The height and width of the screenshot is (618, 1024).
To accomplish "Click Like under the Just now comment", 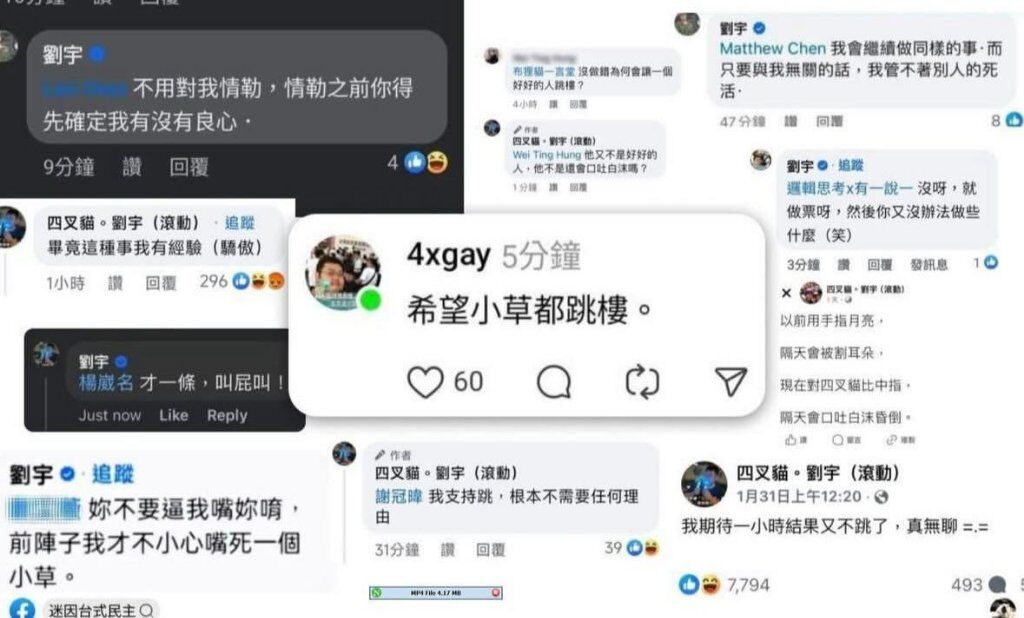I will (173, 415).
